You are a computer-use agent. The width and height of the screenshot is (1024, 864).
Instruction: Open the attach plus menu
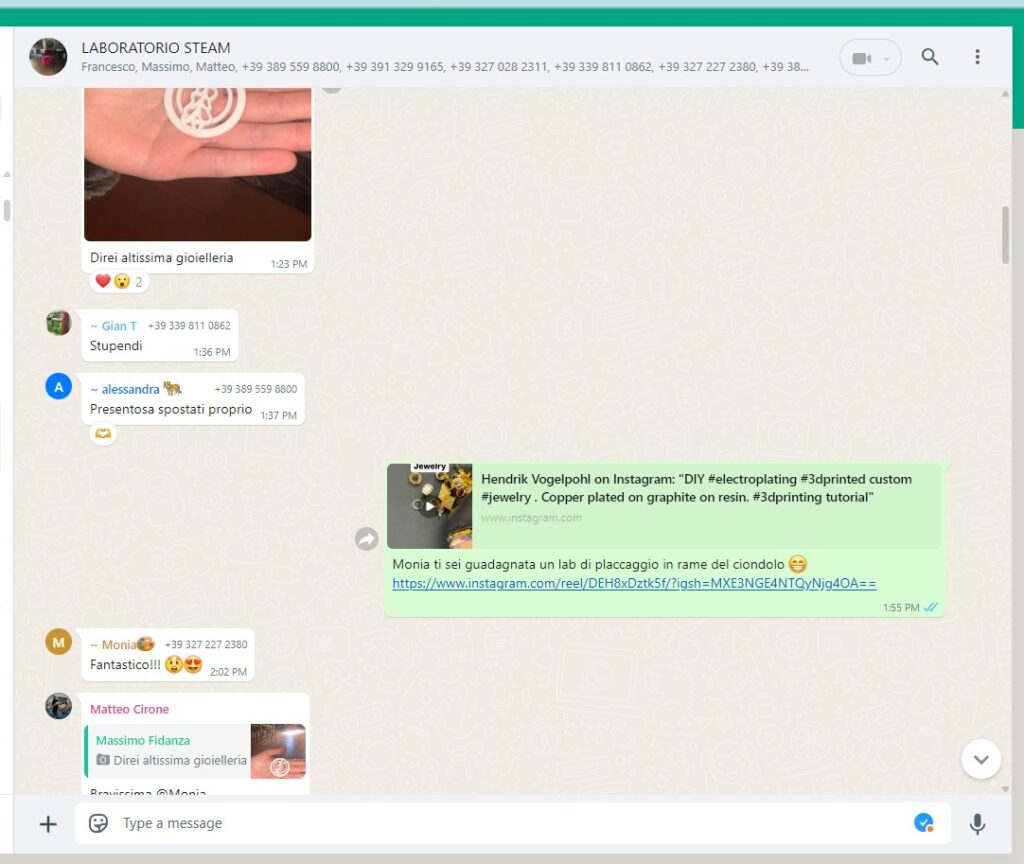(x=48, y=824)
